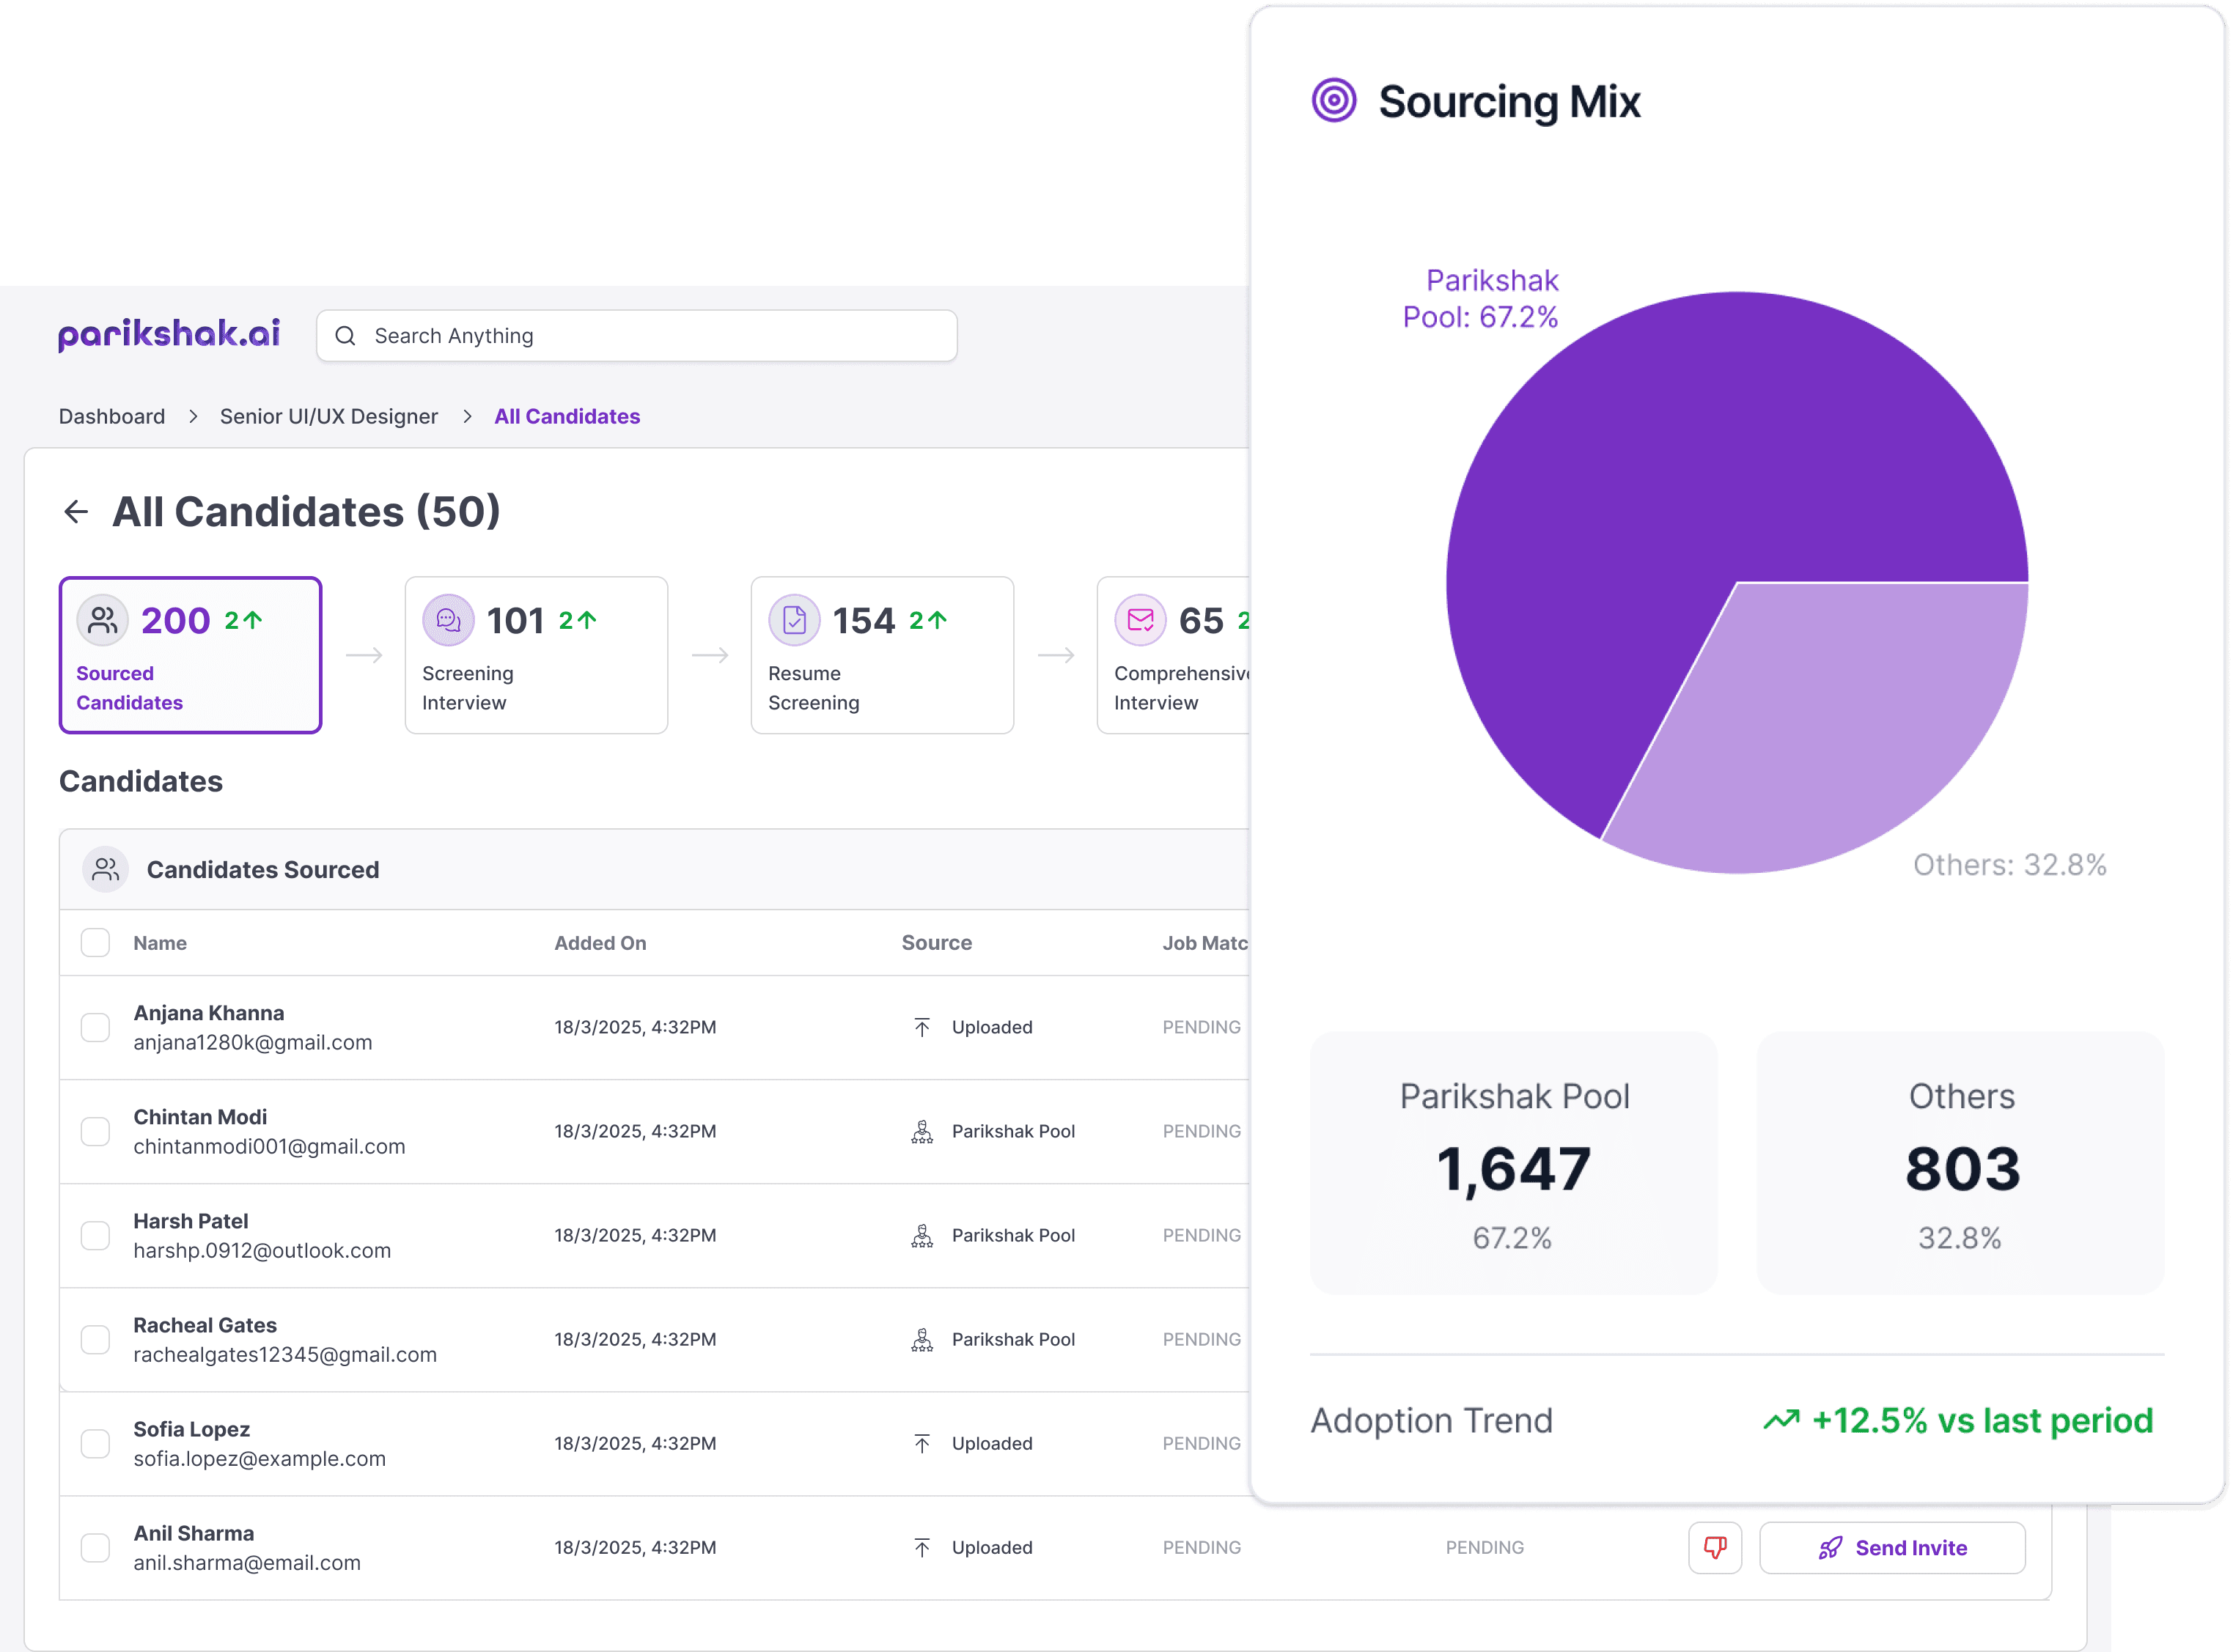The image size is (2233, 1652).
Task: Click the Candidates Sourced people icon
Action: (x=105, y=869)
